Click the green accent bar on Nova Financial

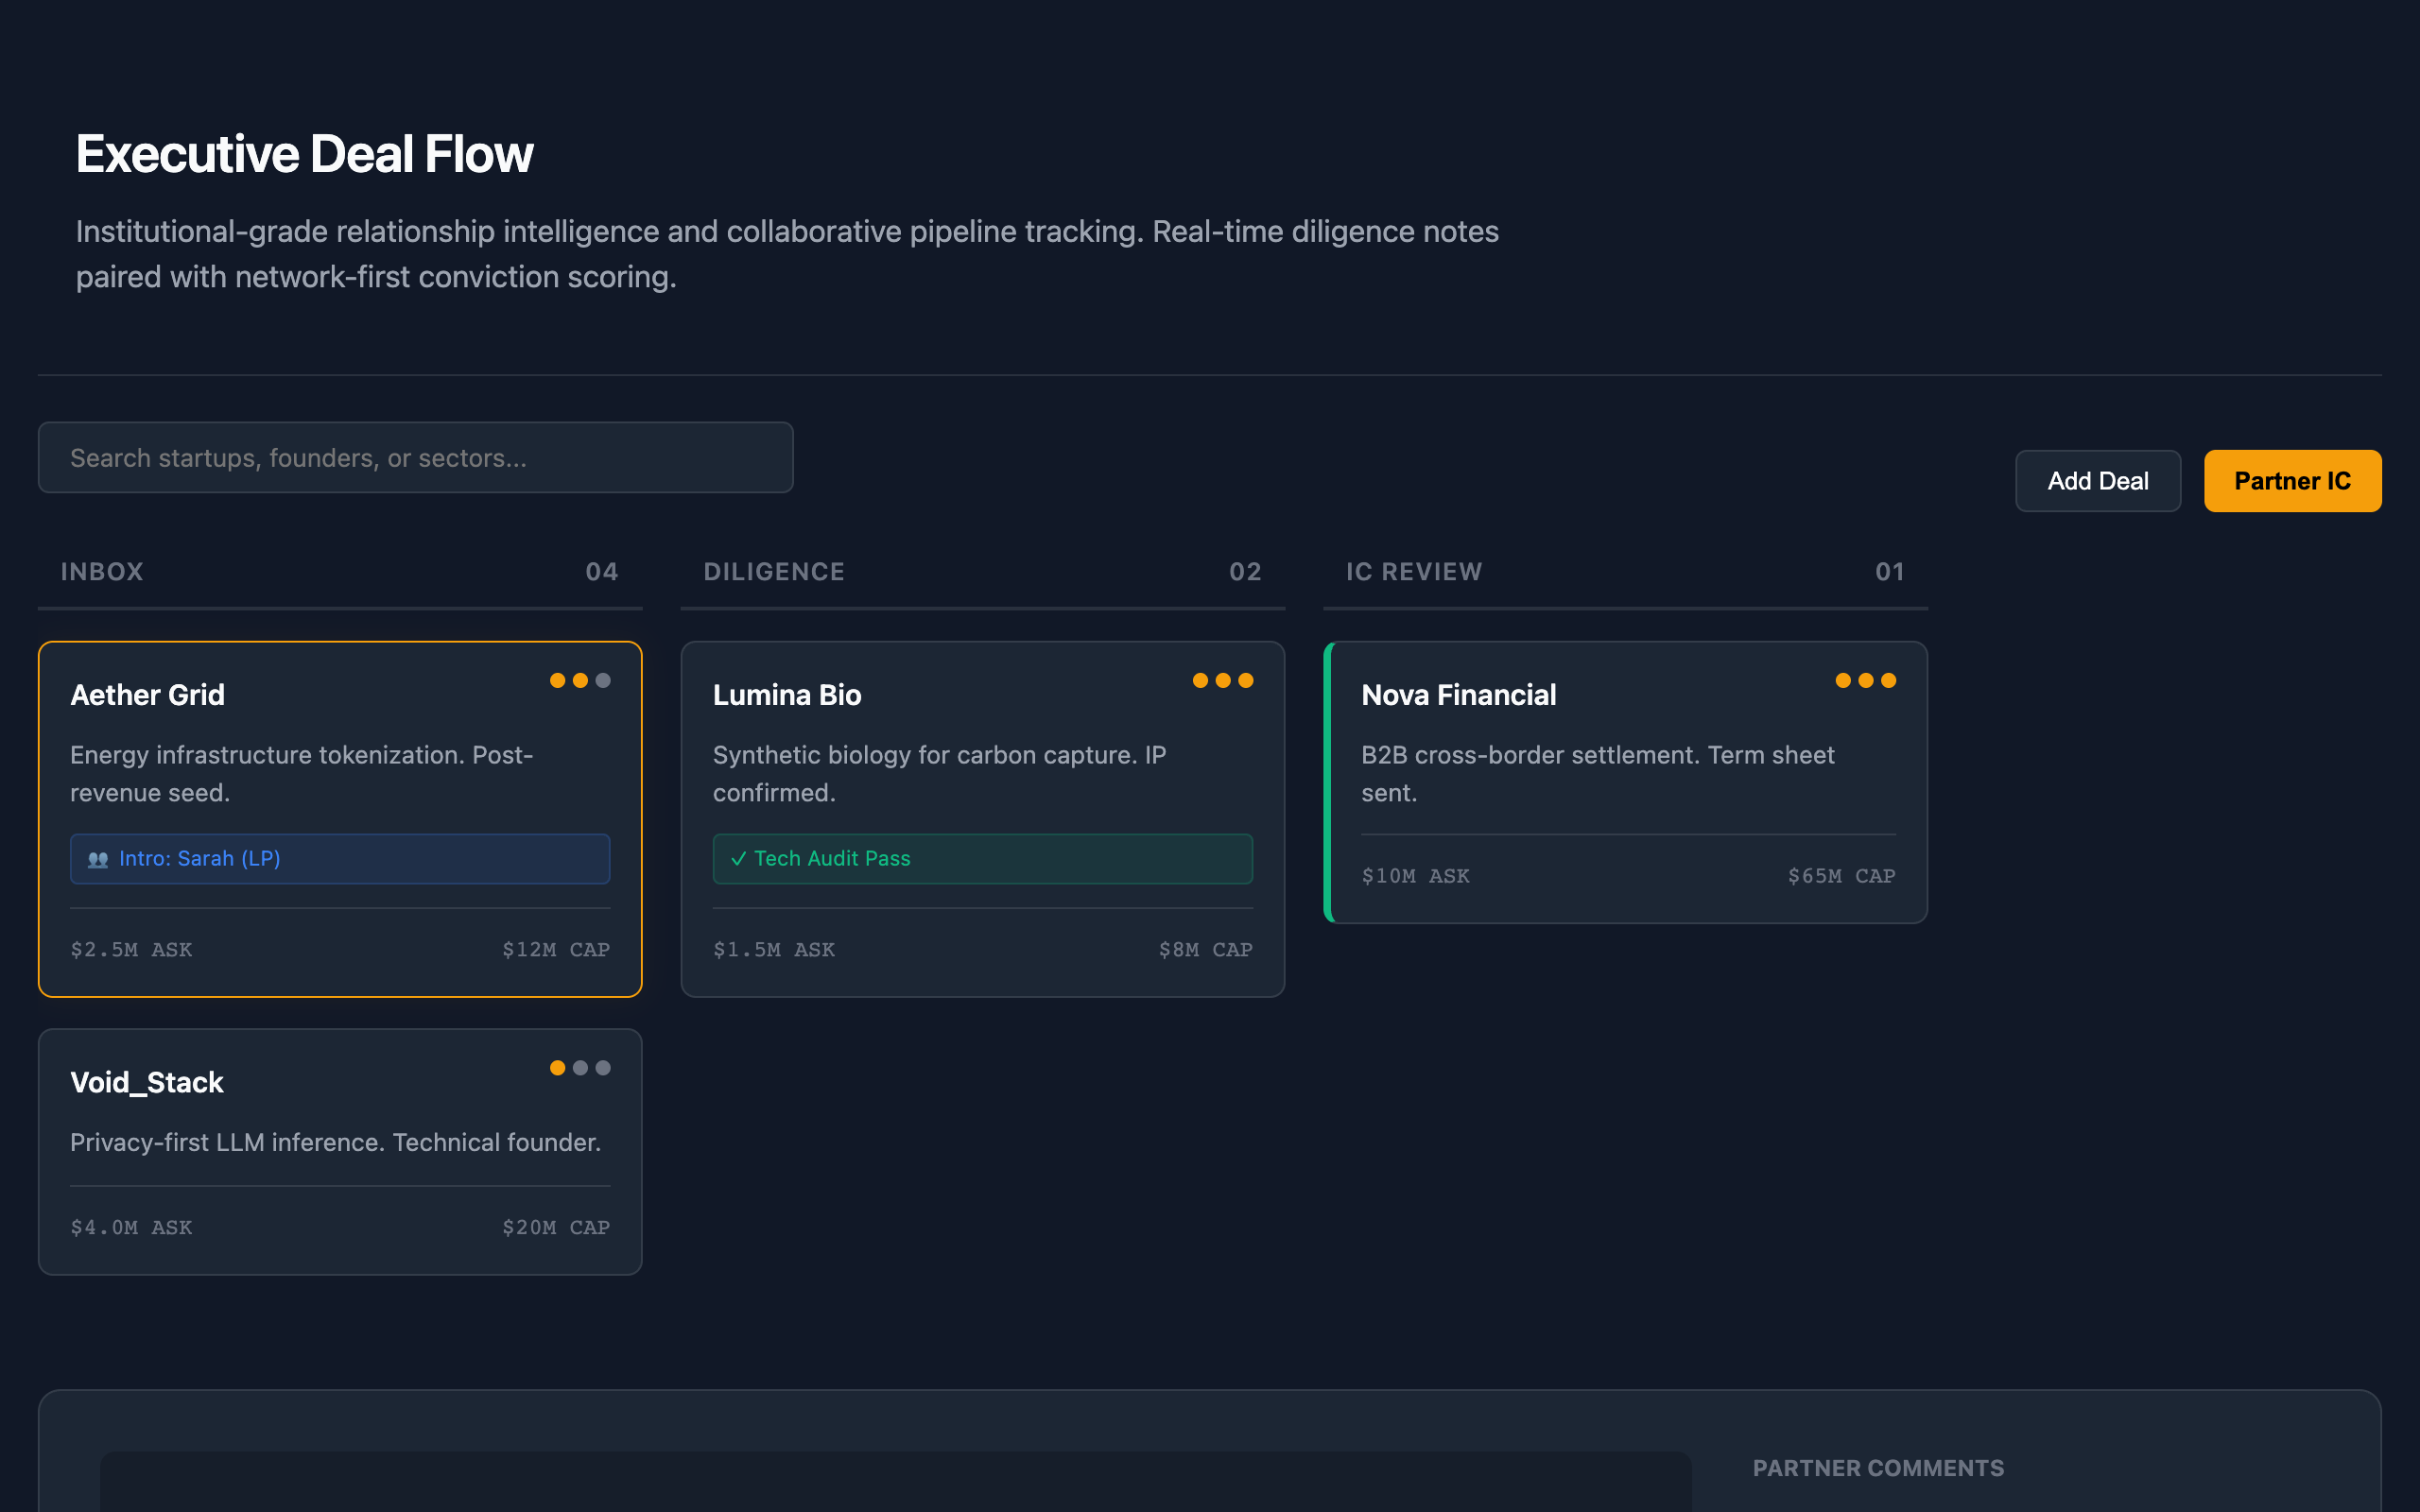click(1329, 782)
